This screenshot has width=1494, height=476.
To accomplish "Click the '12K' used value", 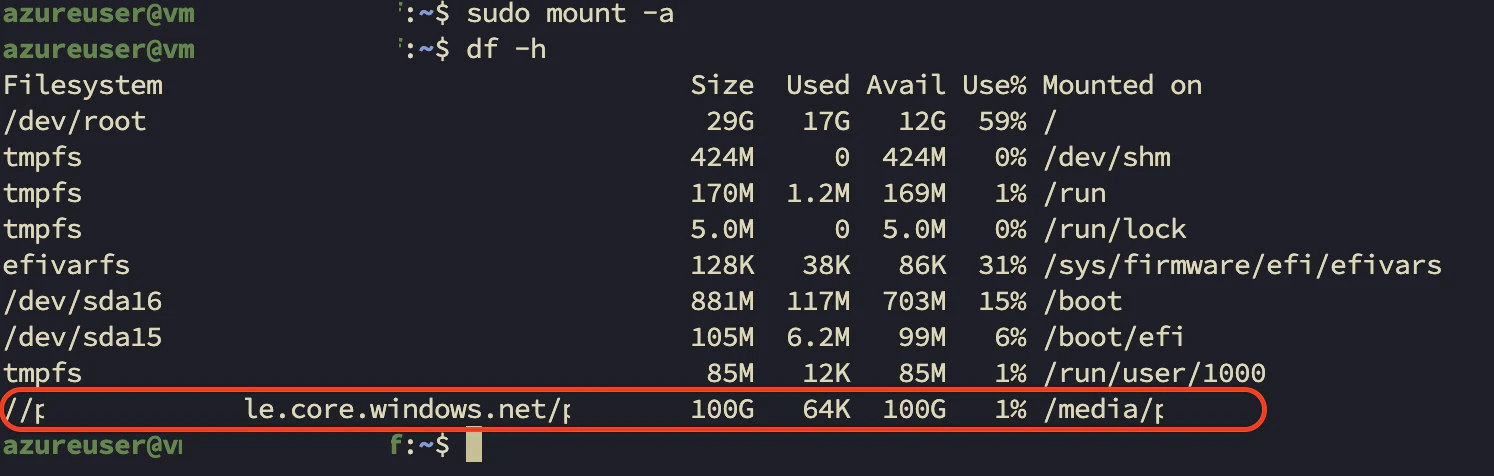I will click(826, 374).
